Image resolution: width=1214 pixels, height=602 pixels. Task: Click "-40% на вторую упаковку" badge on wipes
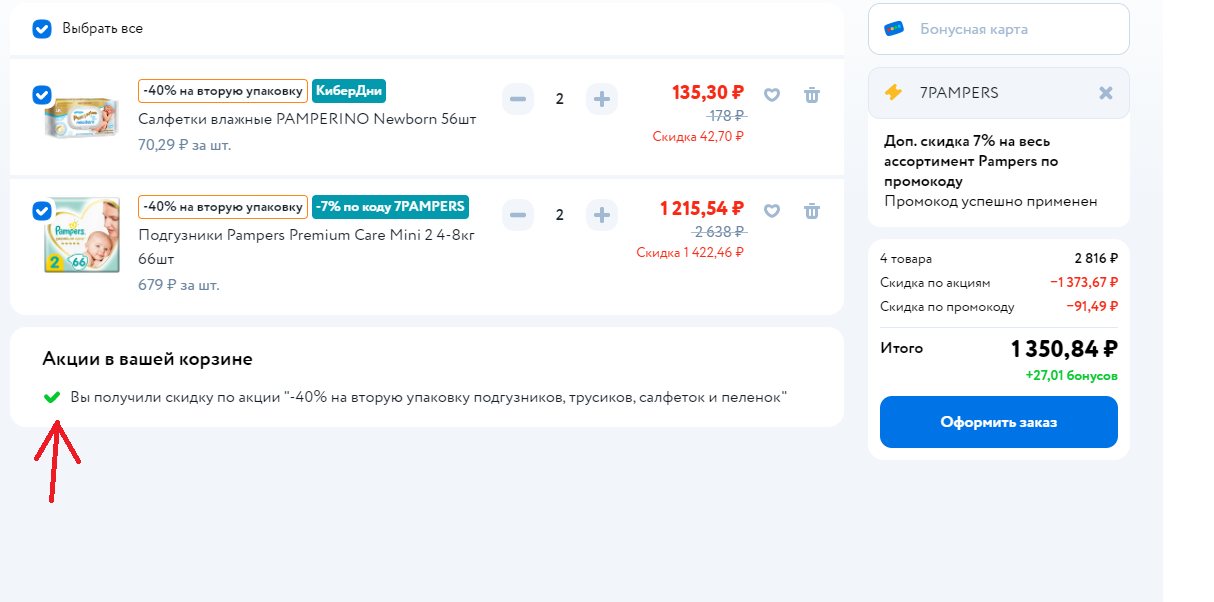(223, 91)
